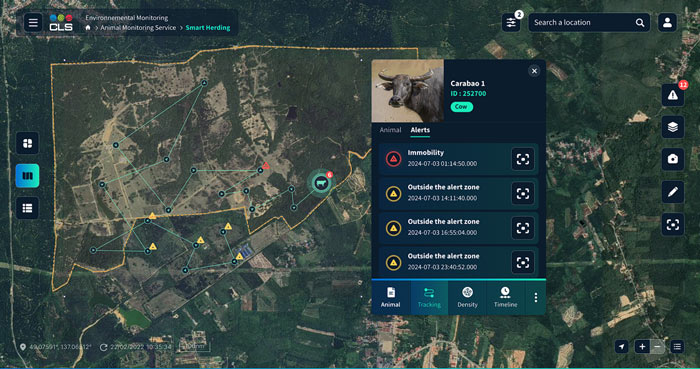
Task: Open alerts warning icon with badge 12
Action: 673,95
